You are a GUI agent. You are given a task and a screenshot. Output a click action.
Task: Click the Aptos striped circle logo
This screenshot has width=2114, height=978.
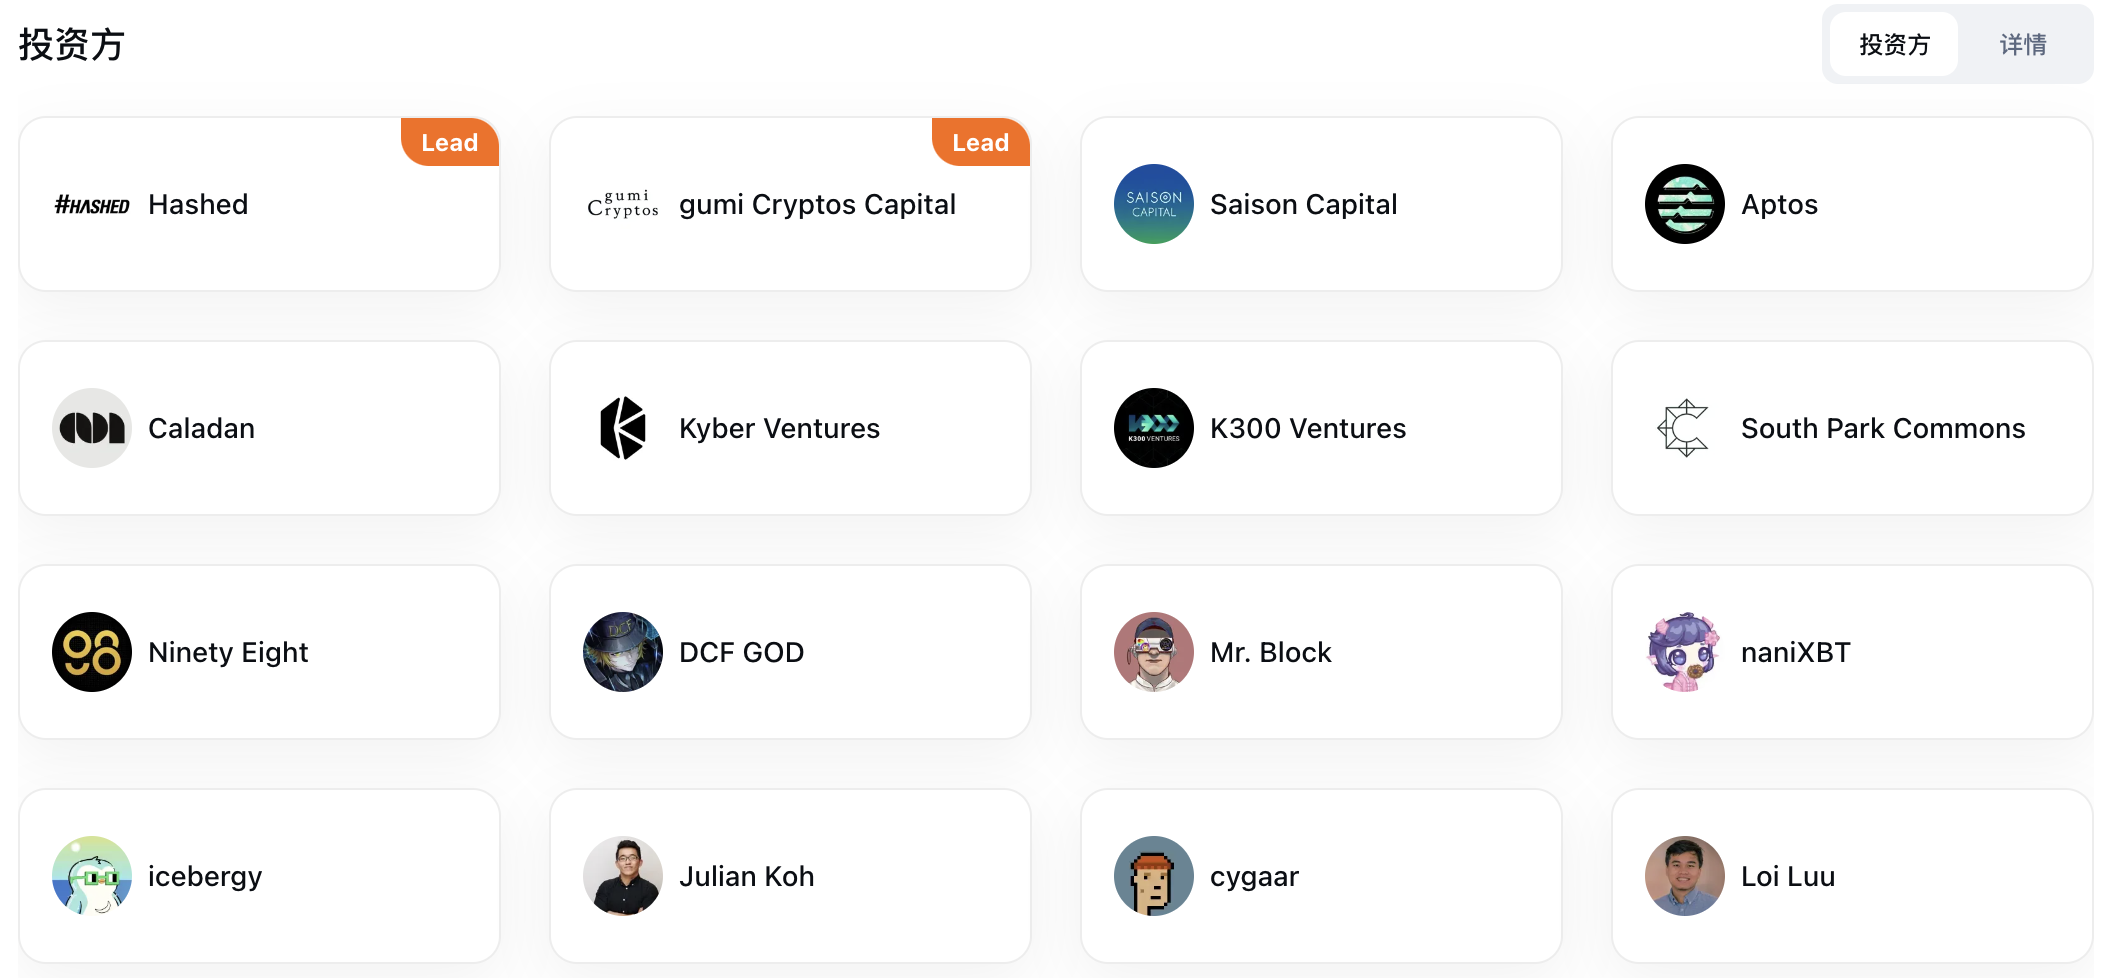(1685, 204)
